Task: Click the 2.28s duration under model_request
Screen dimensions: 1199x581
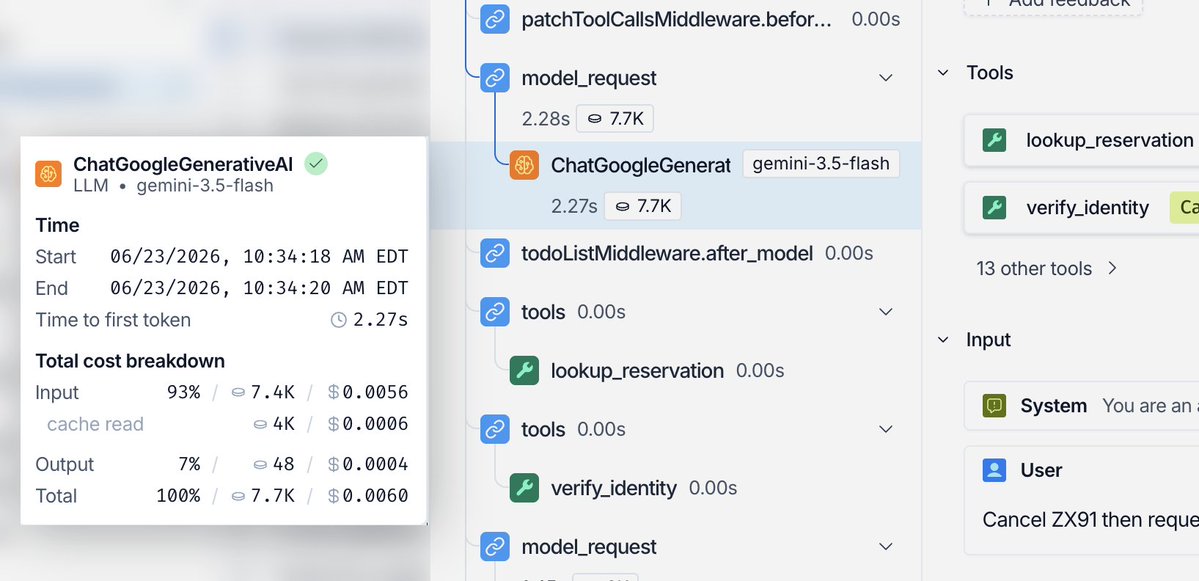Action: click(546, 119)
